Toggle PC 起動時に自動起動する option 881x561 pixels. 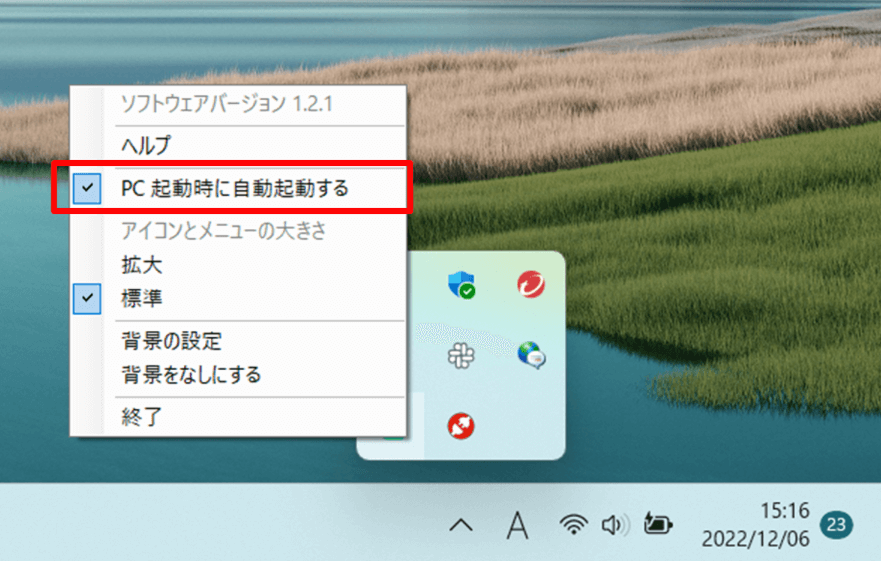click(x=238, y=188)
